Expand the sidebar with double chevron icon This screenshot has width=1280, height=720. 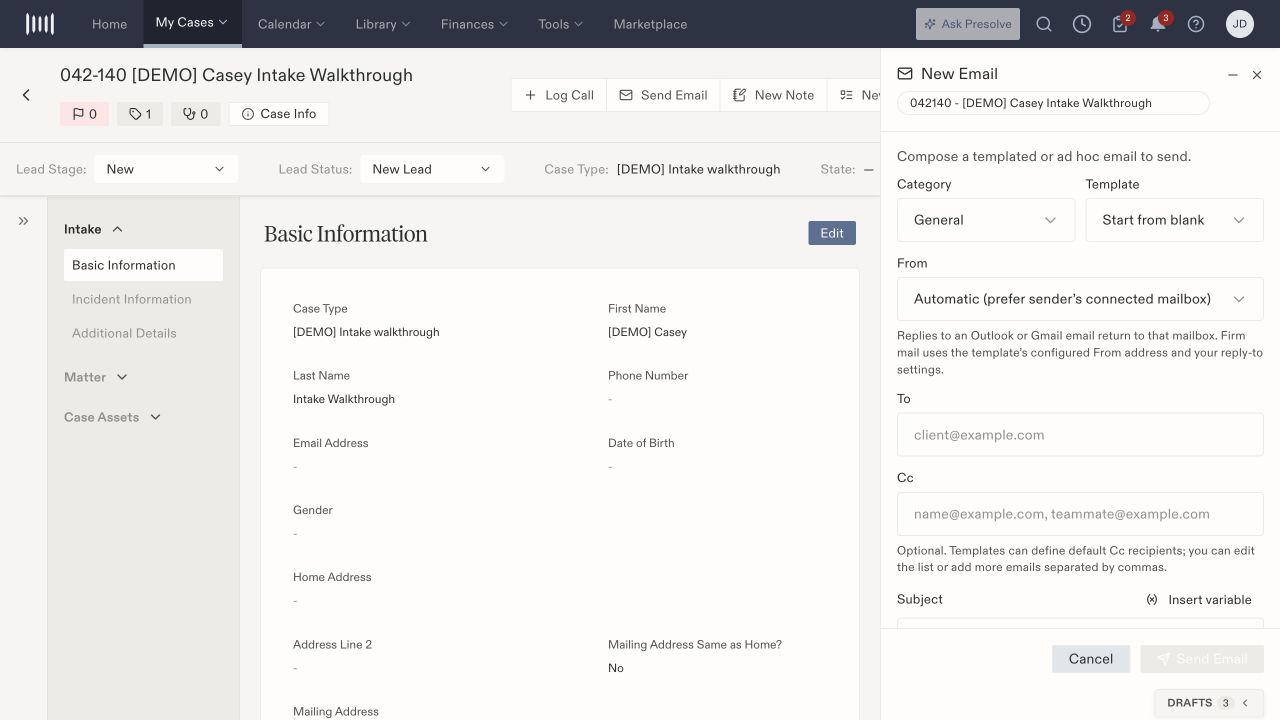point(23,221)
